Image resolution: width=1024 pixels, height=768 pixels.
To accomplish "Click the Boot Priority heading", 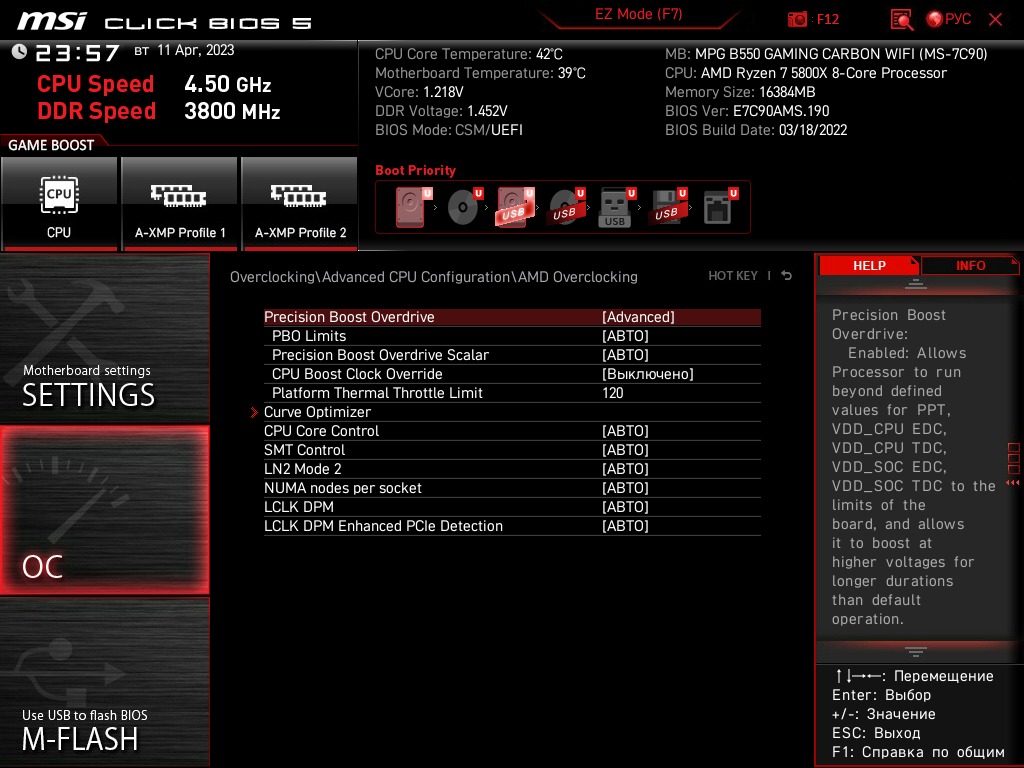I will tap(415, 170).
